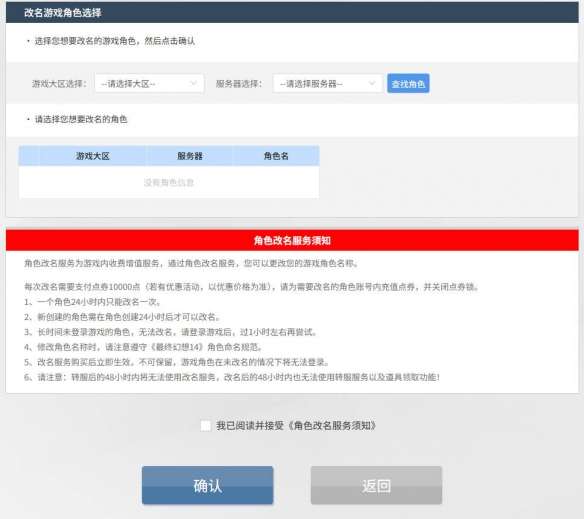Click the 改名游戏角色选择 title bar

(x=292, y=12)
